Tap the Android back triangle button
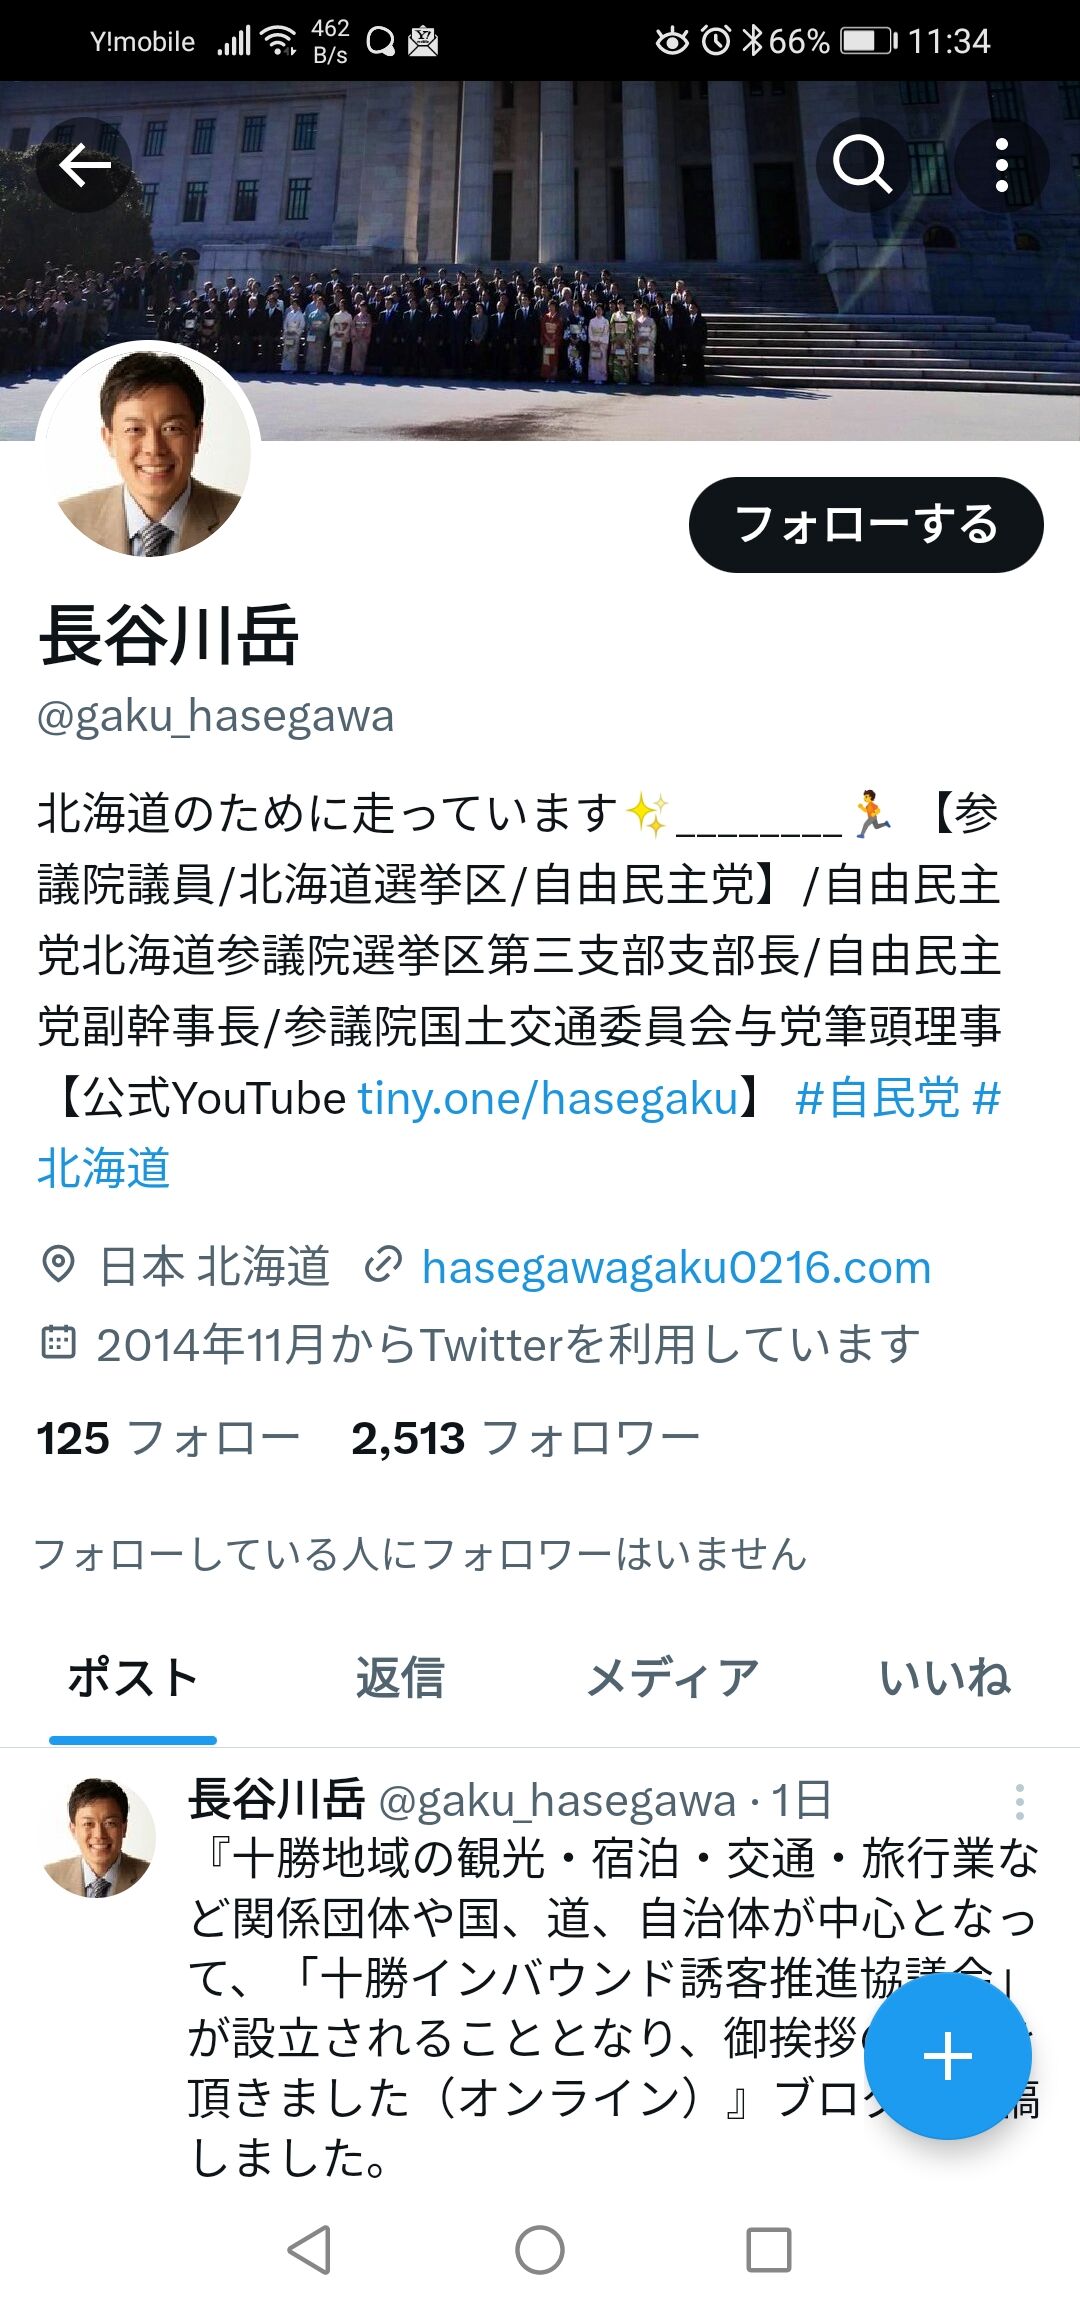Viewport: 1080px width, 2312px height. [x=309, y=2251]
